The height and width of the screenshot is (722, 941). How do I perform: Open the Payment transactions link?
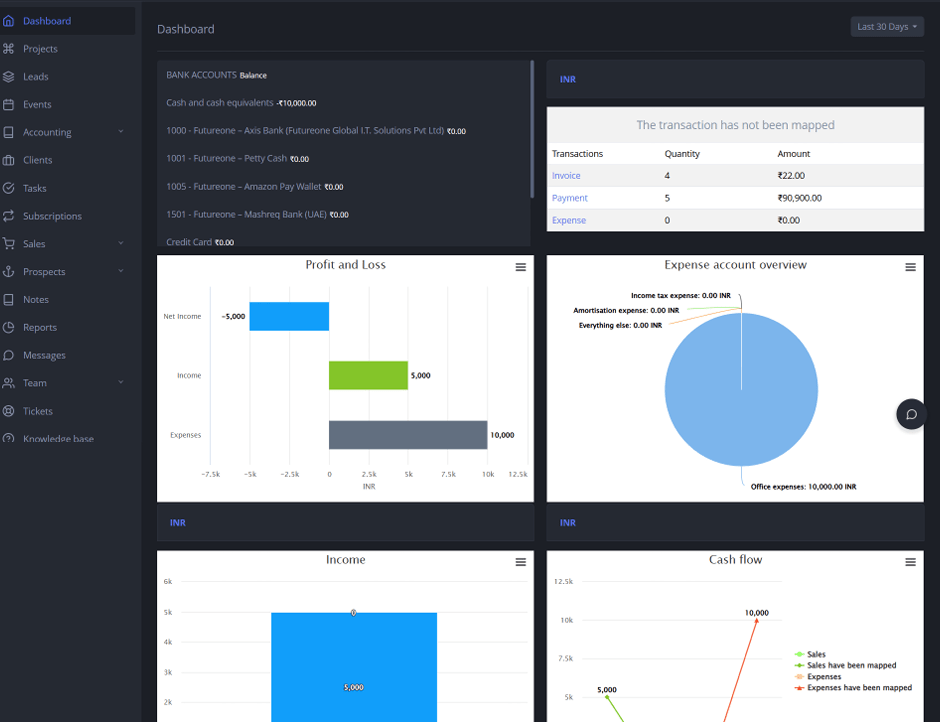[570, 198]
